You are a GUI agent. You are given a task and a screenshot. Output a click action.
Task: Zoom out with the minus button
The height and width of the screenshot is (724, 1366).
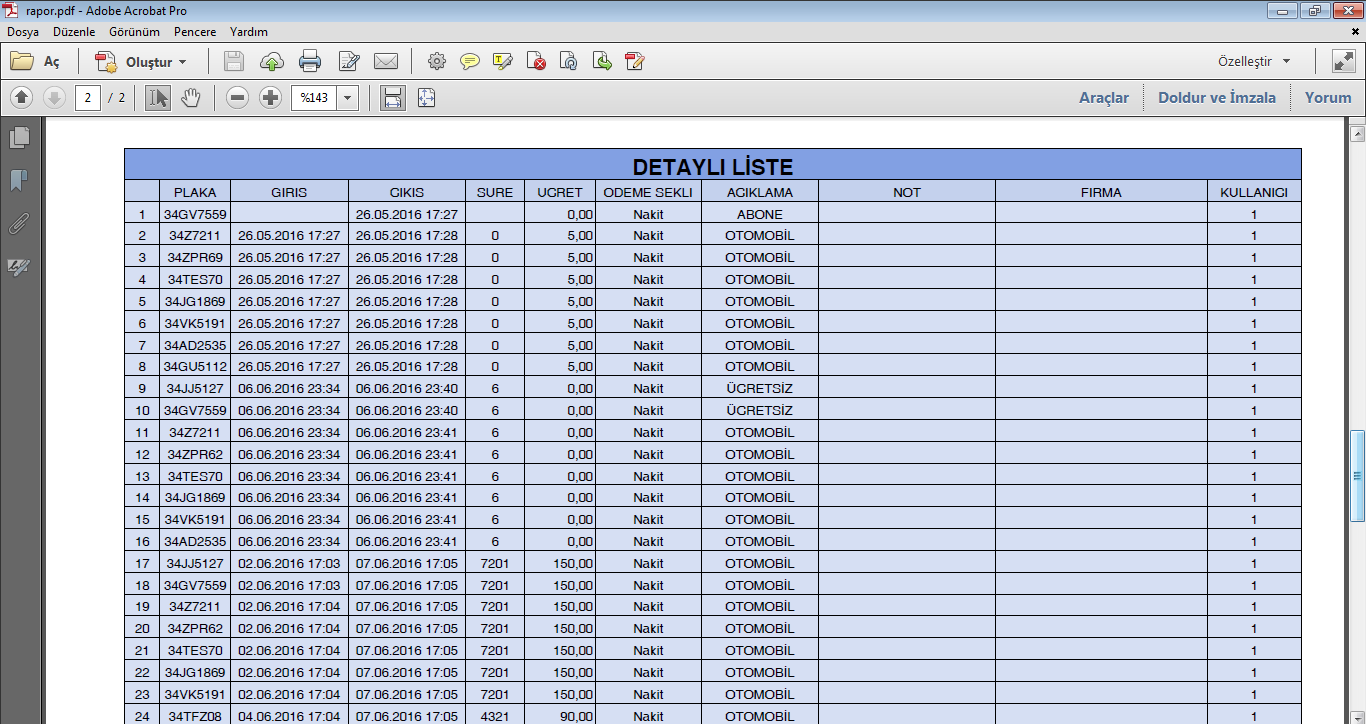click(x=237, y=98)
